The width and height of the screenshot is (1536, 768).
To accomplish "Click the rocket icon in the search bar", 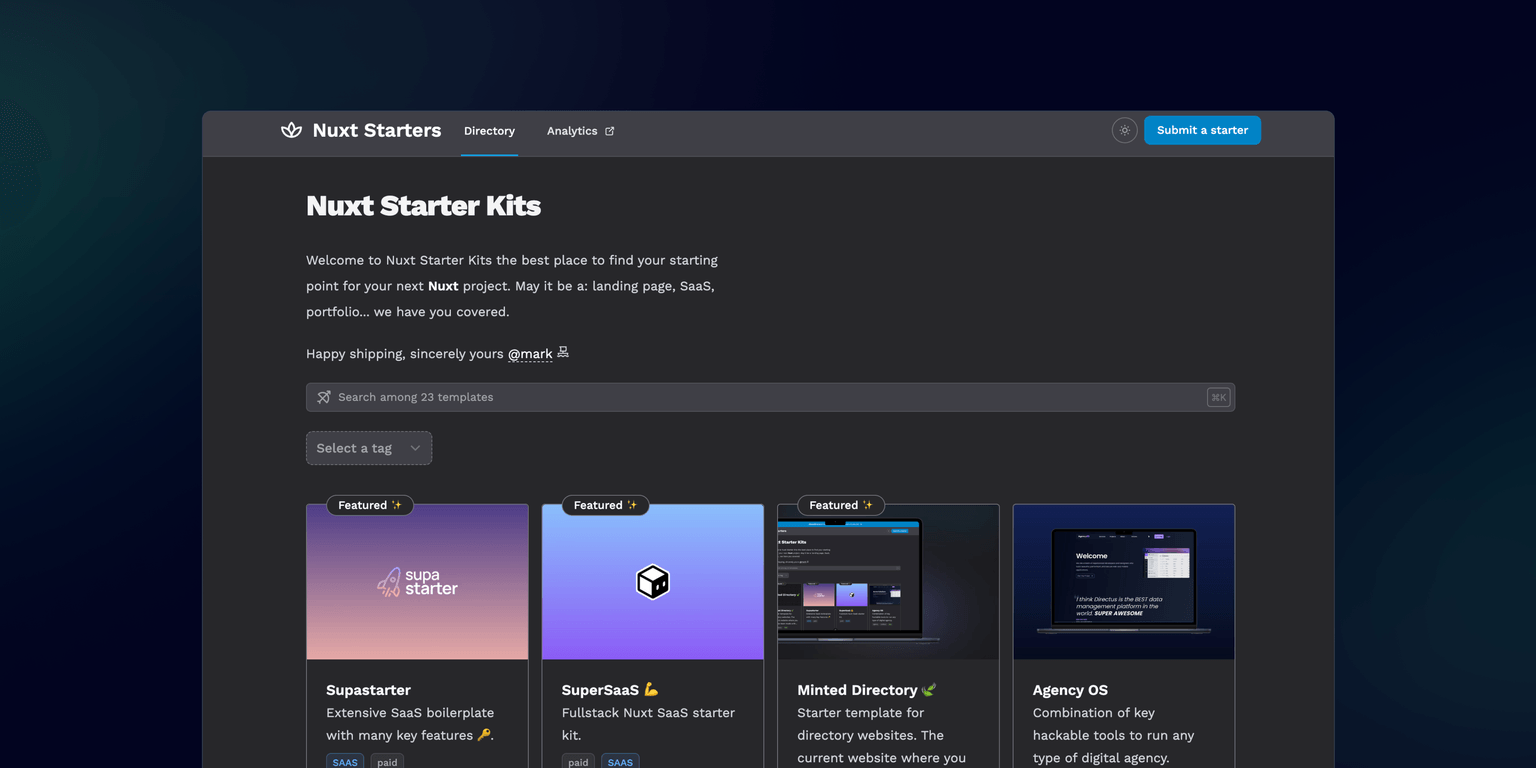I will [x=324, y=397].
